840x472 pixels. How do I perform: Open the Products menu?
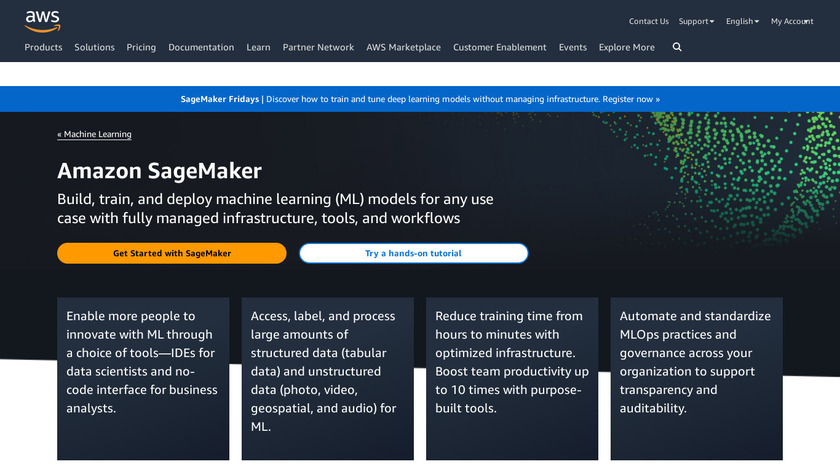tap(43, 47)
